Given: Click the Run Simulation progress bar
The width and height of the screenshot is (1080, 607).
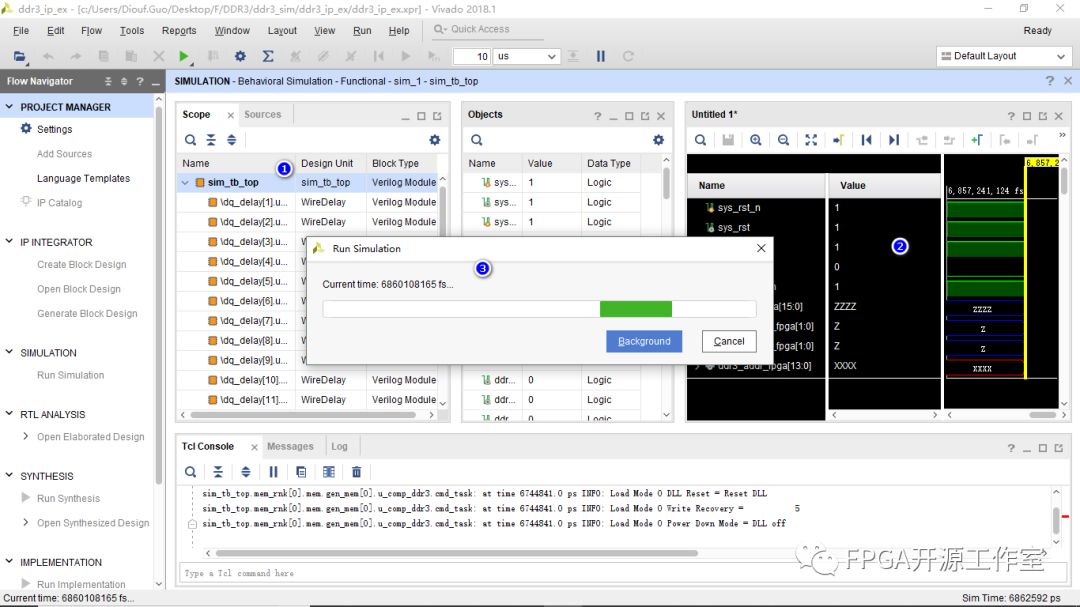Looking at the screenshot, I should point(539,309).
